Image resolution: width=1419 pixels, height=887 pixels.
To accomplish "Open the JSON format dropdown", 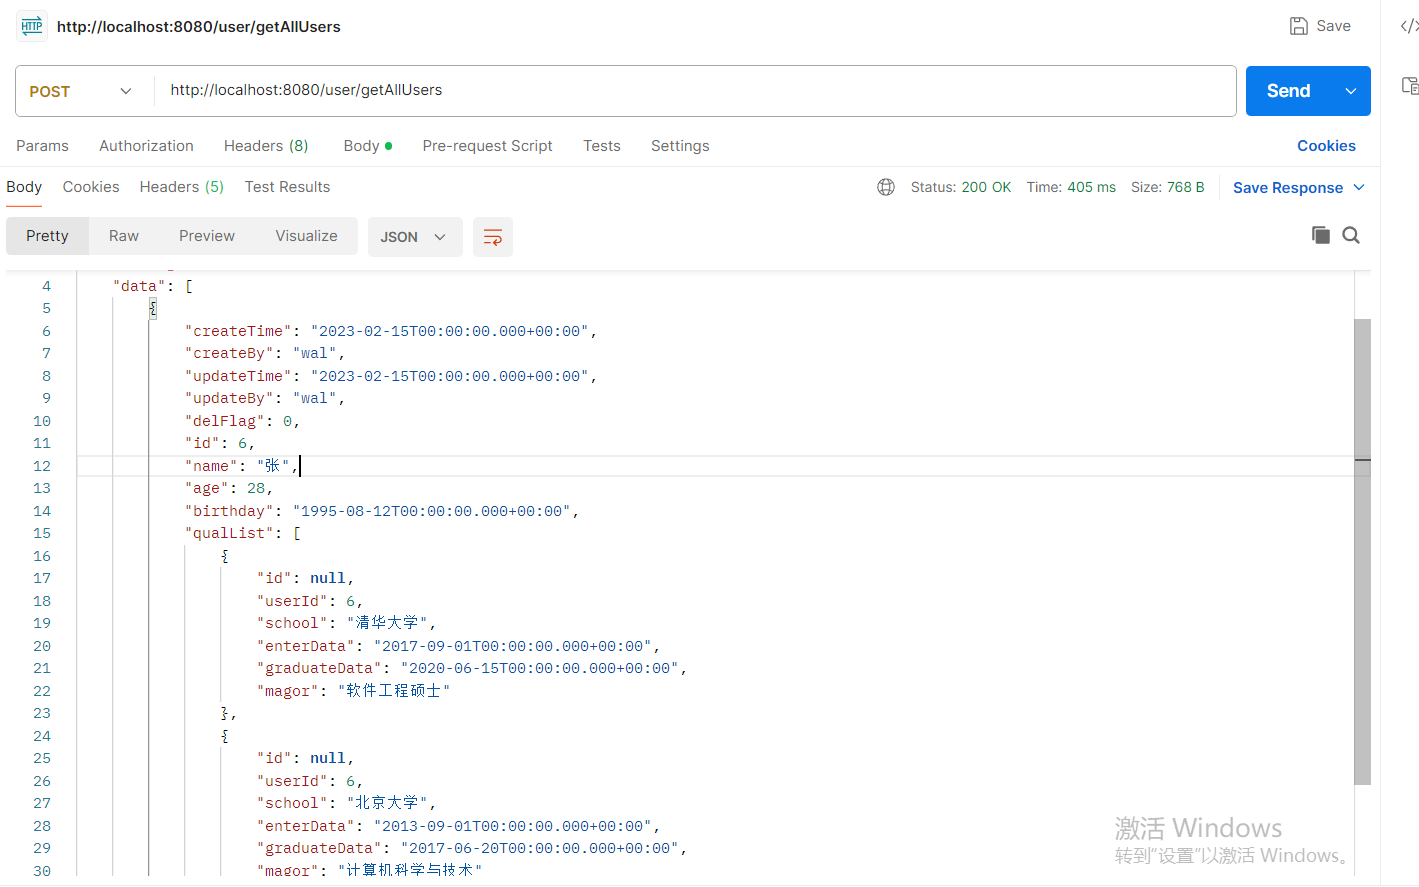I will click(415, 237).
